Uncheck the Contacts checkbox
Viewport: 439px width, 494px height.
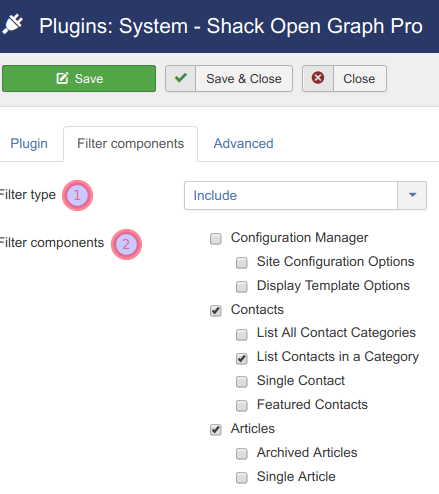pos(216,311)
